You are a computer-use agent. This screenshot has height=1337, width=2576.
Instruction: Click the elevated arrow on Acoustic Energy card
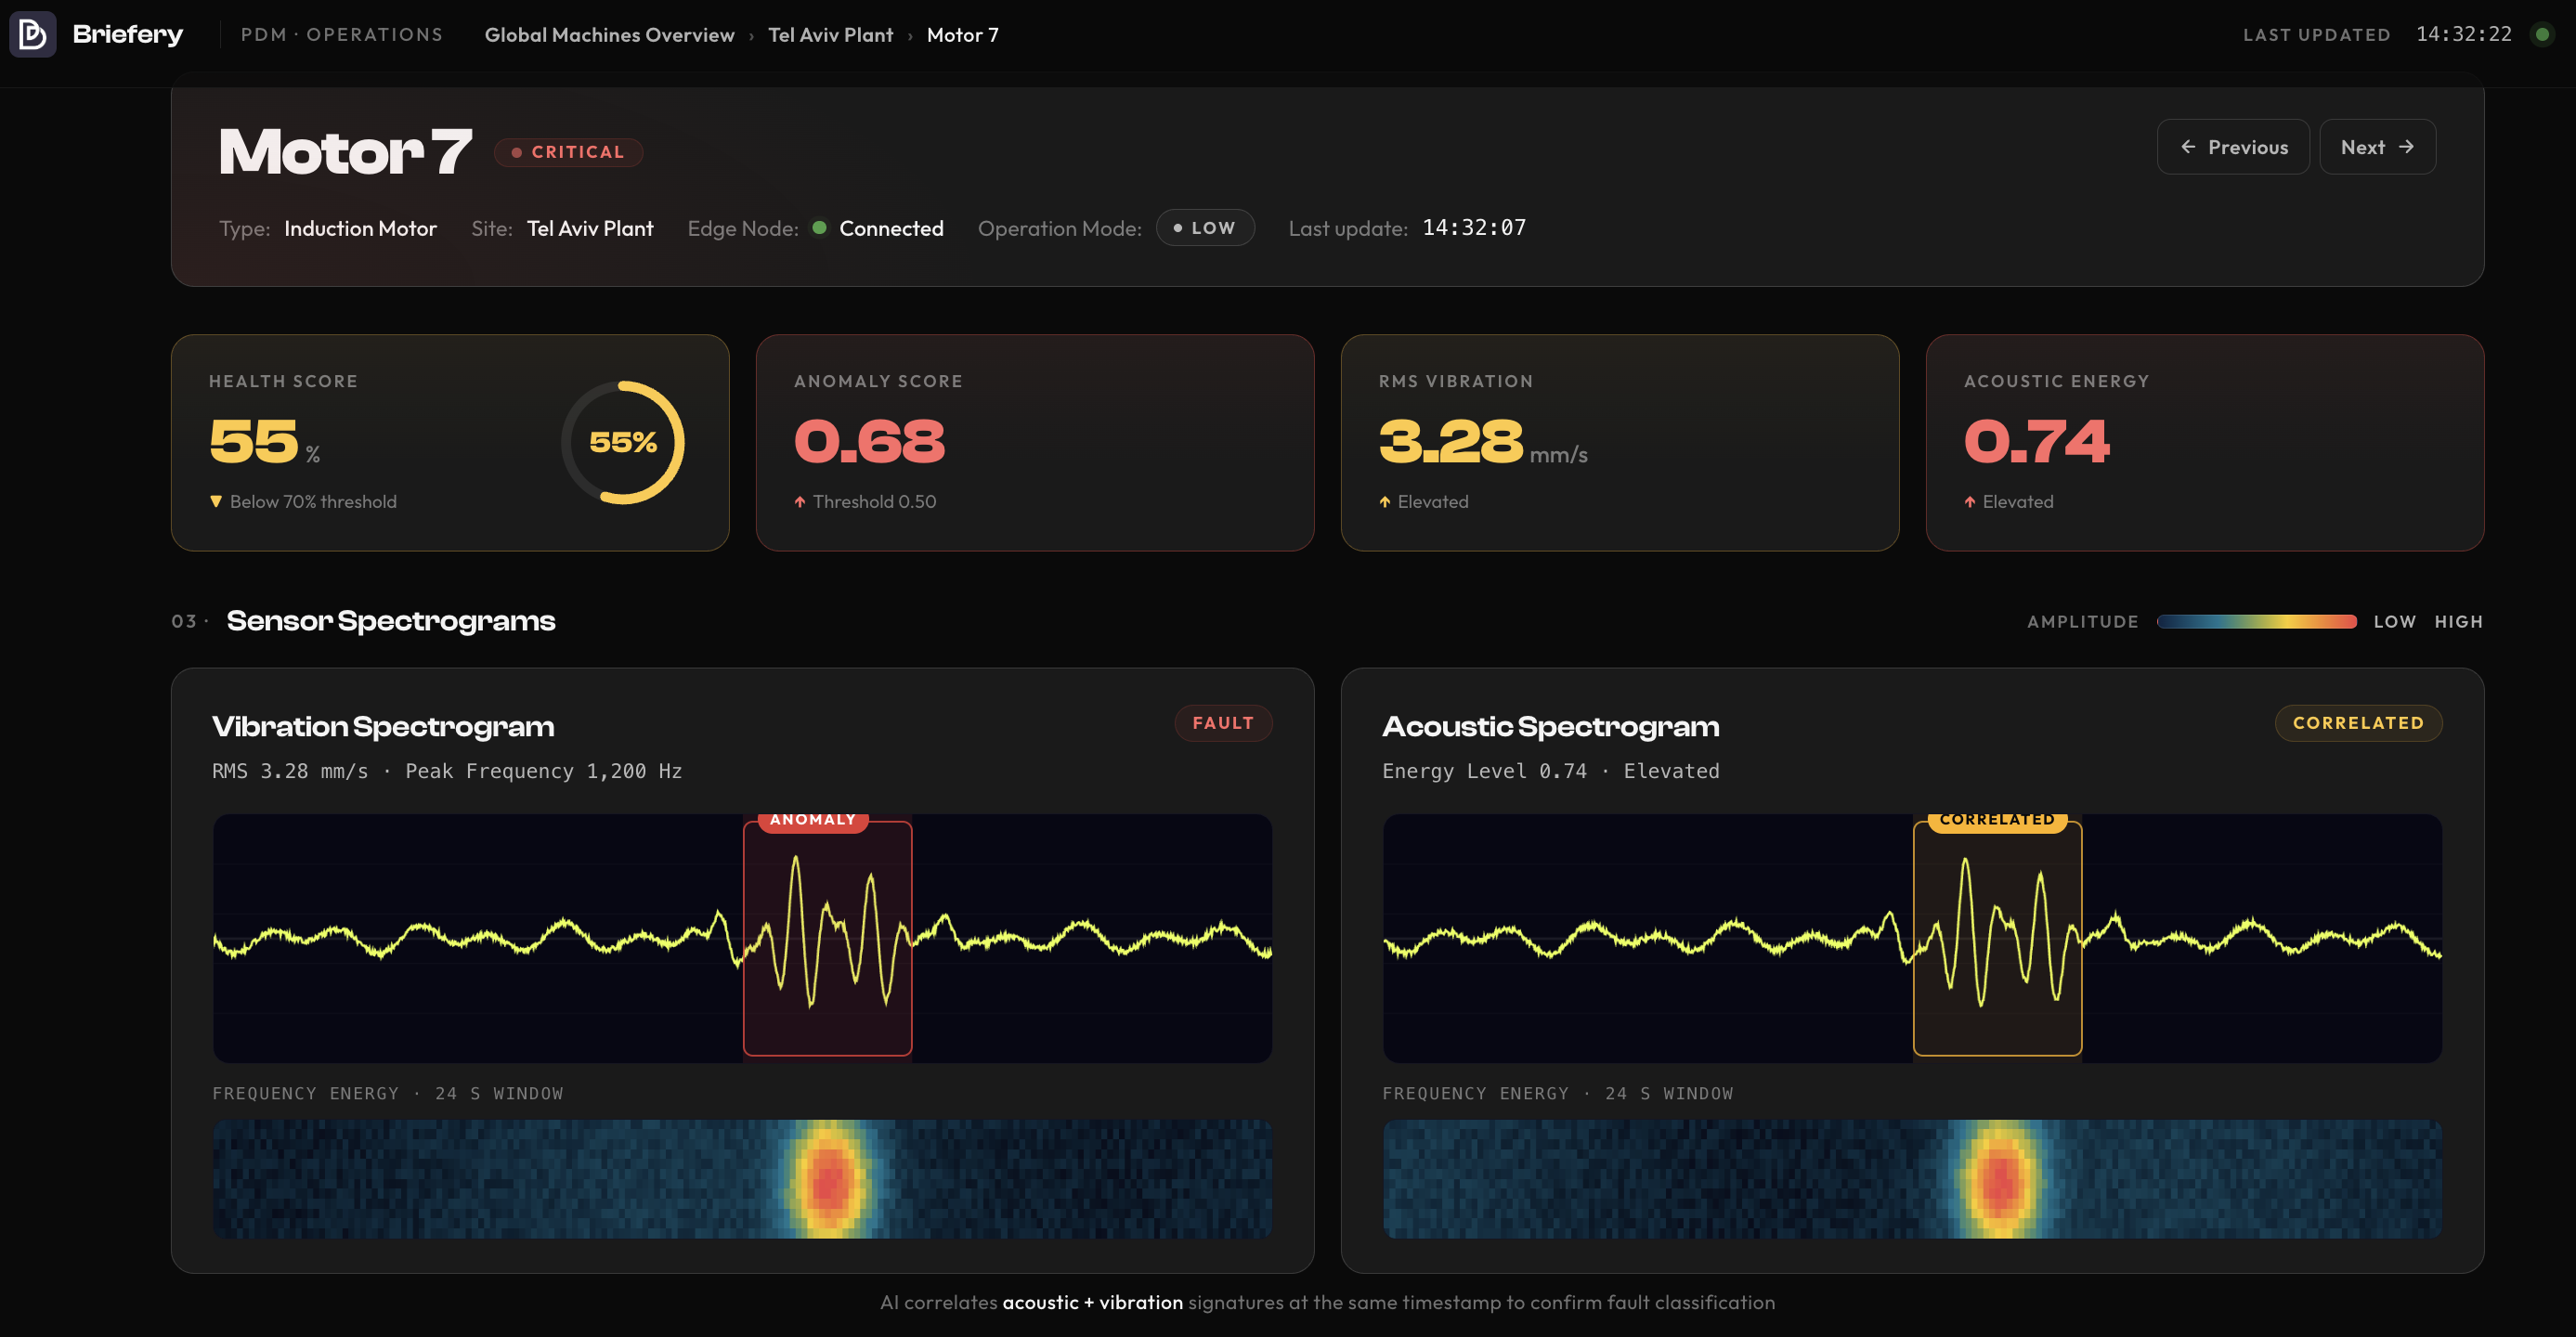(x=1969, y=501)
